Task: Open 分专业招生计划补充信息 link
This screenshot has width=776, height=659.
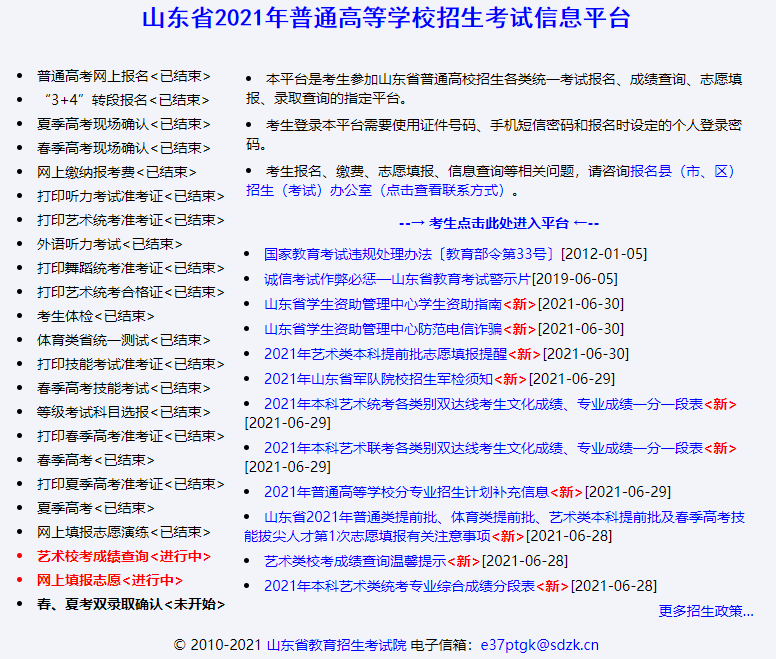Action: click(406, 492)
